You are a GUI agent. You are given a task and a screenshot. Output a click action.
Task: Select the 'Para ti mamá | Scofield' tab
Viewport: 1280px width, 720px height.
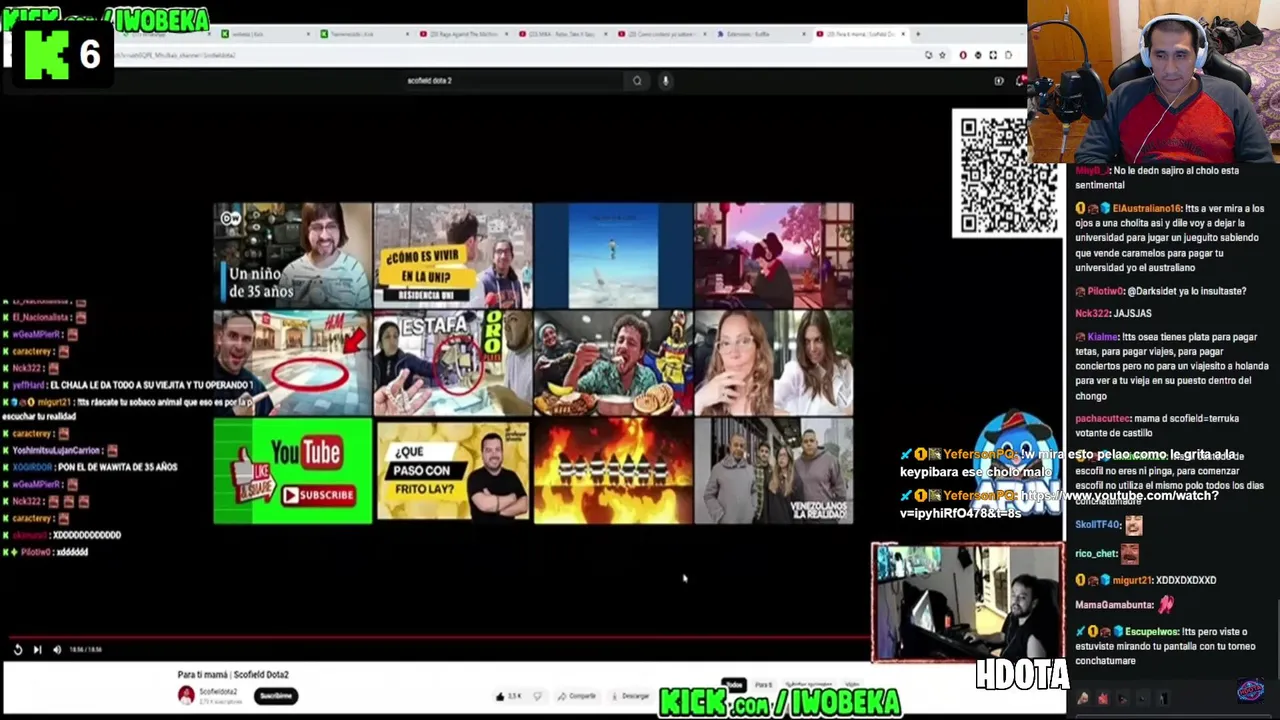pos(860,34)
